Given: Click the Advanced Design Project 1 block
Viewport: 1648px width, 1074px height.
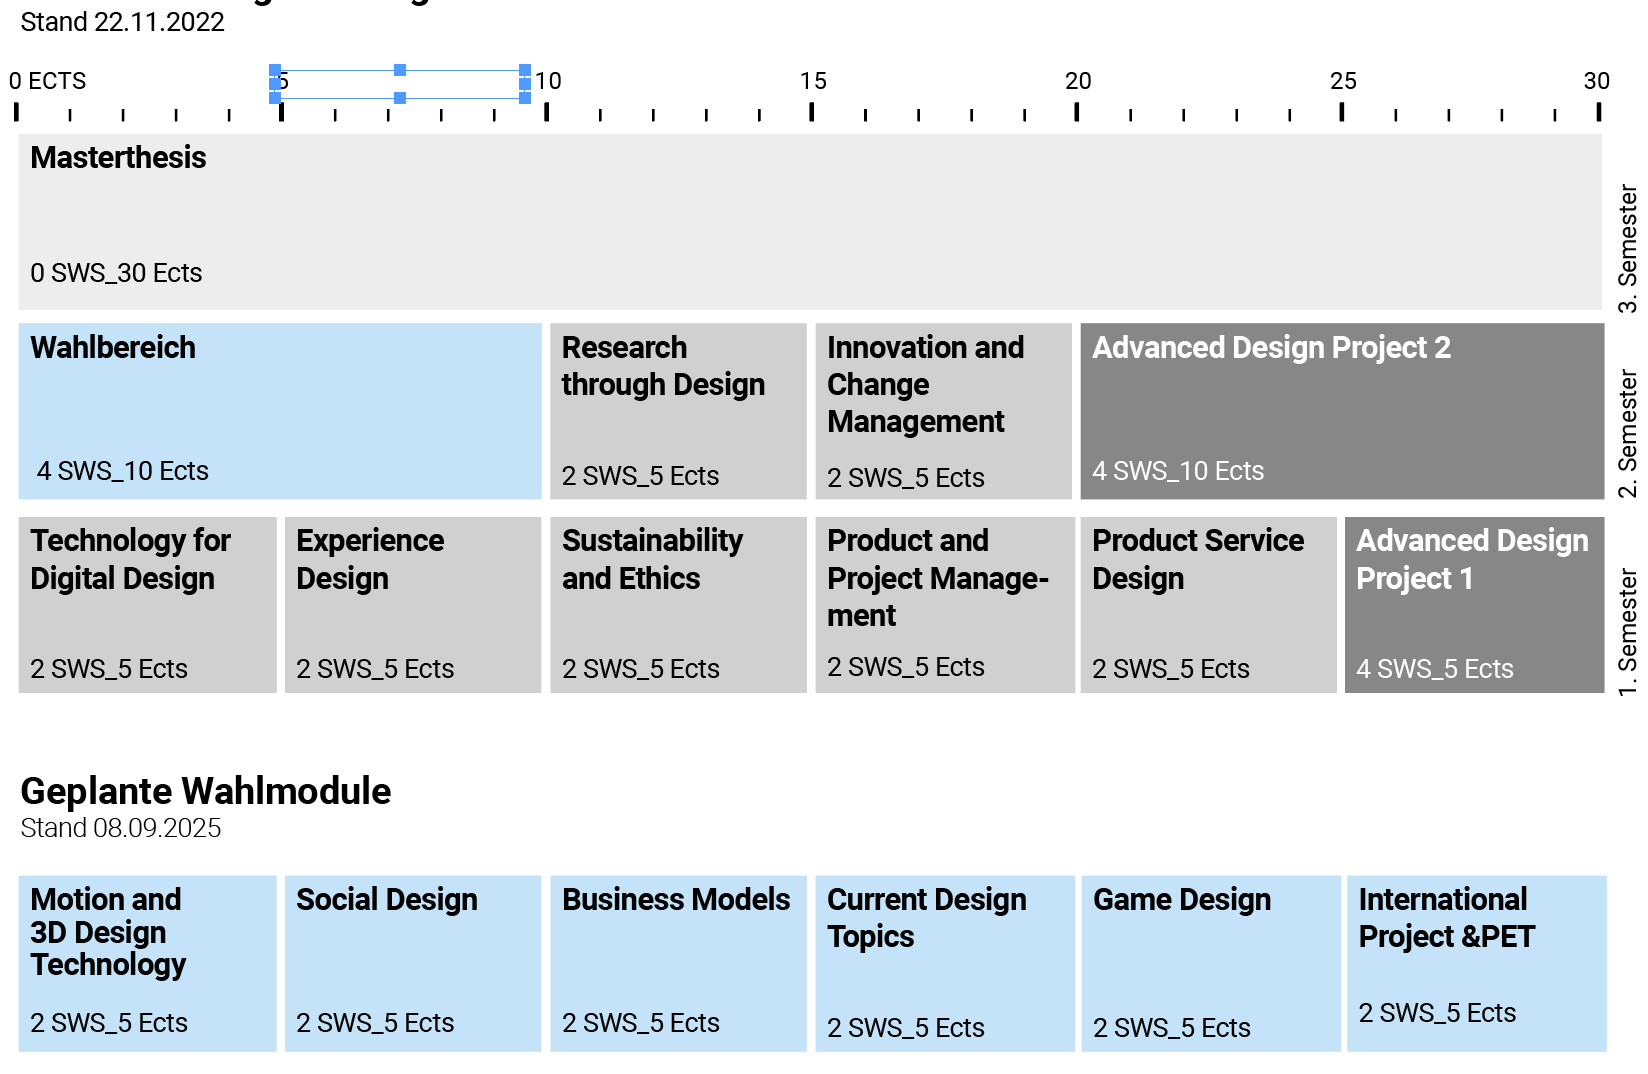Looking at the screenshot, I should pyautogui.click(x=1474, y=604).
